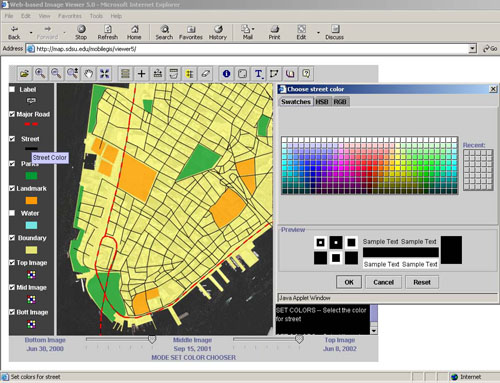This screenshot has height=383, width=500.
Task: Select the text T annotation tool
Action: tap(258, 74)
